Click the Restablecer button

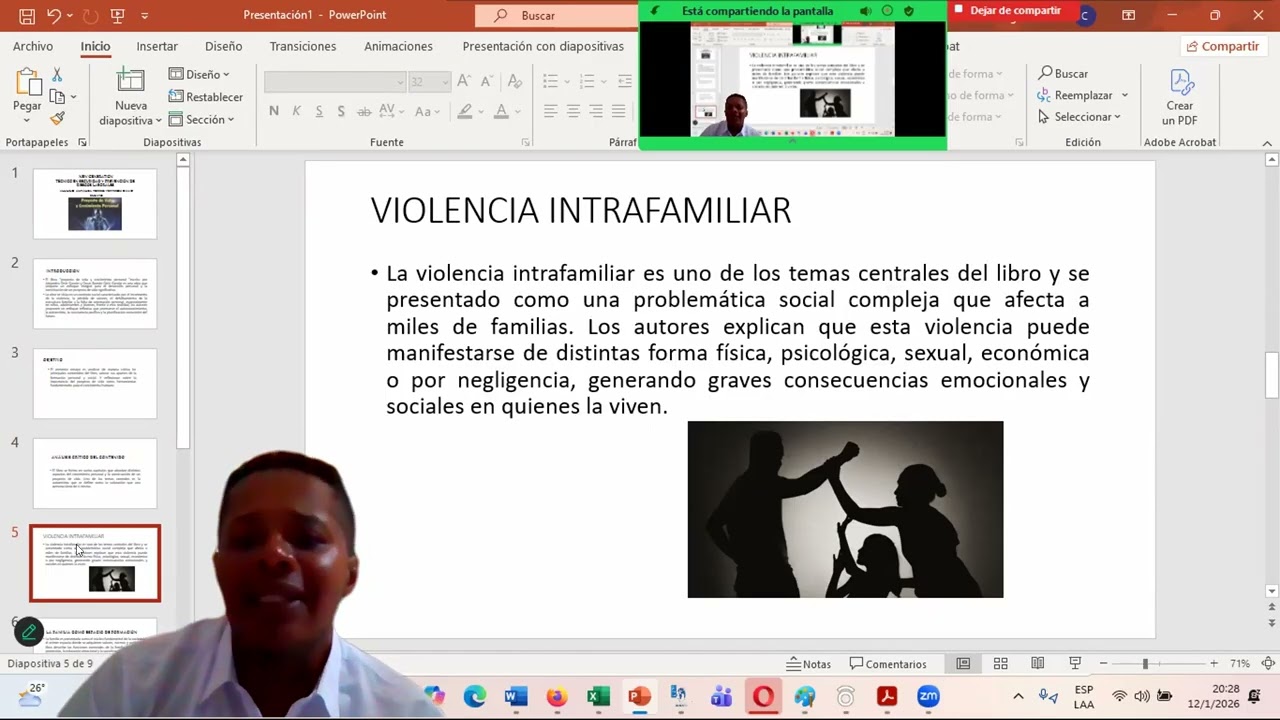pos(206,97)
